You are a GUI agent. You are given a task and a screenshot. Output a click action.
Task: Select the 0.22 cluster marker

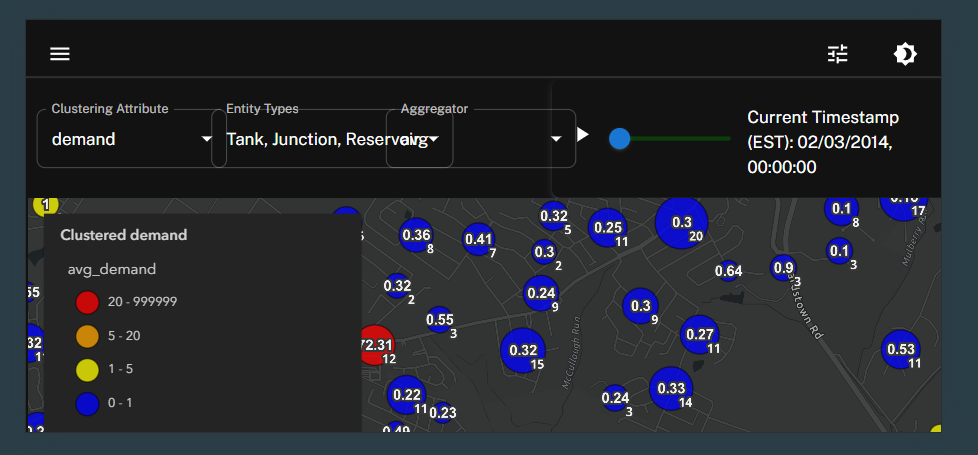click(x=407, y=394)
